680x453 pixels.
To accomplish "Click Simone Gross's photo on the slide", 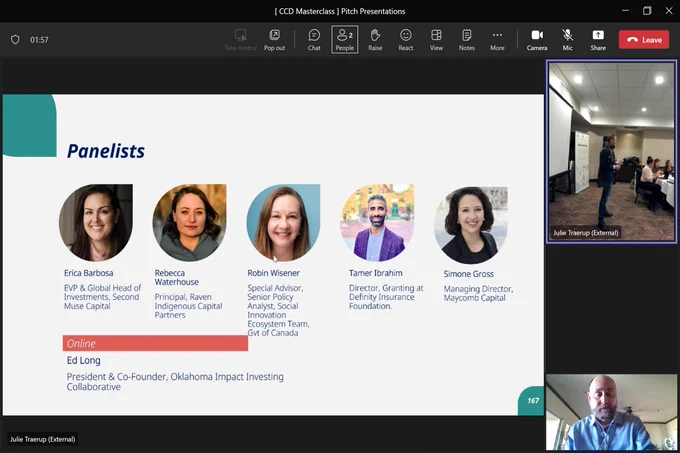I will [471, 224].
